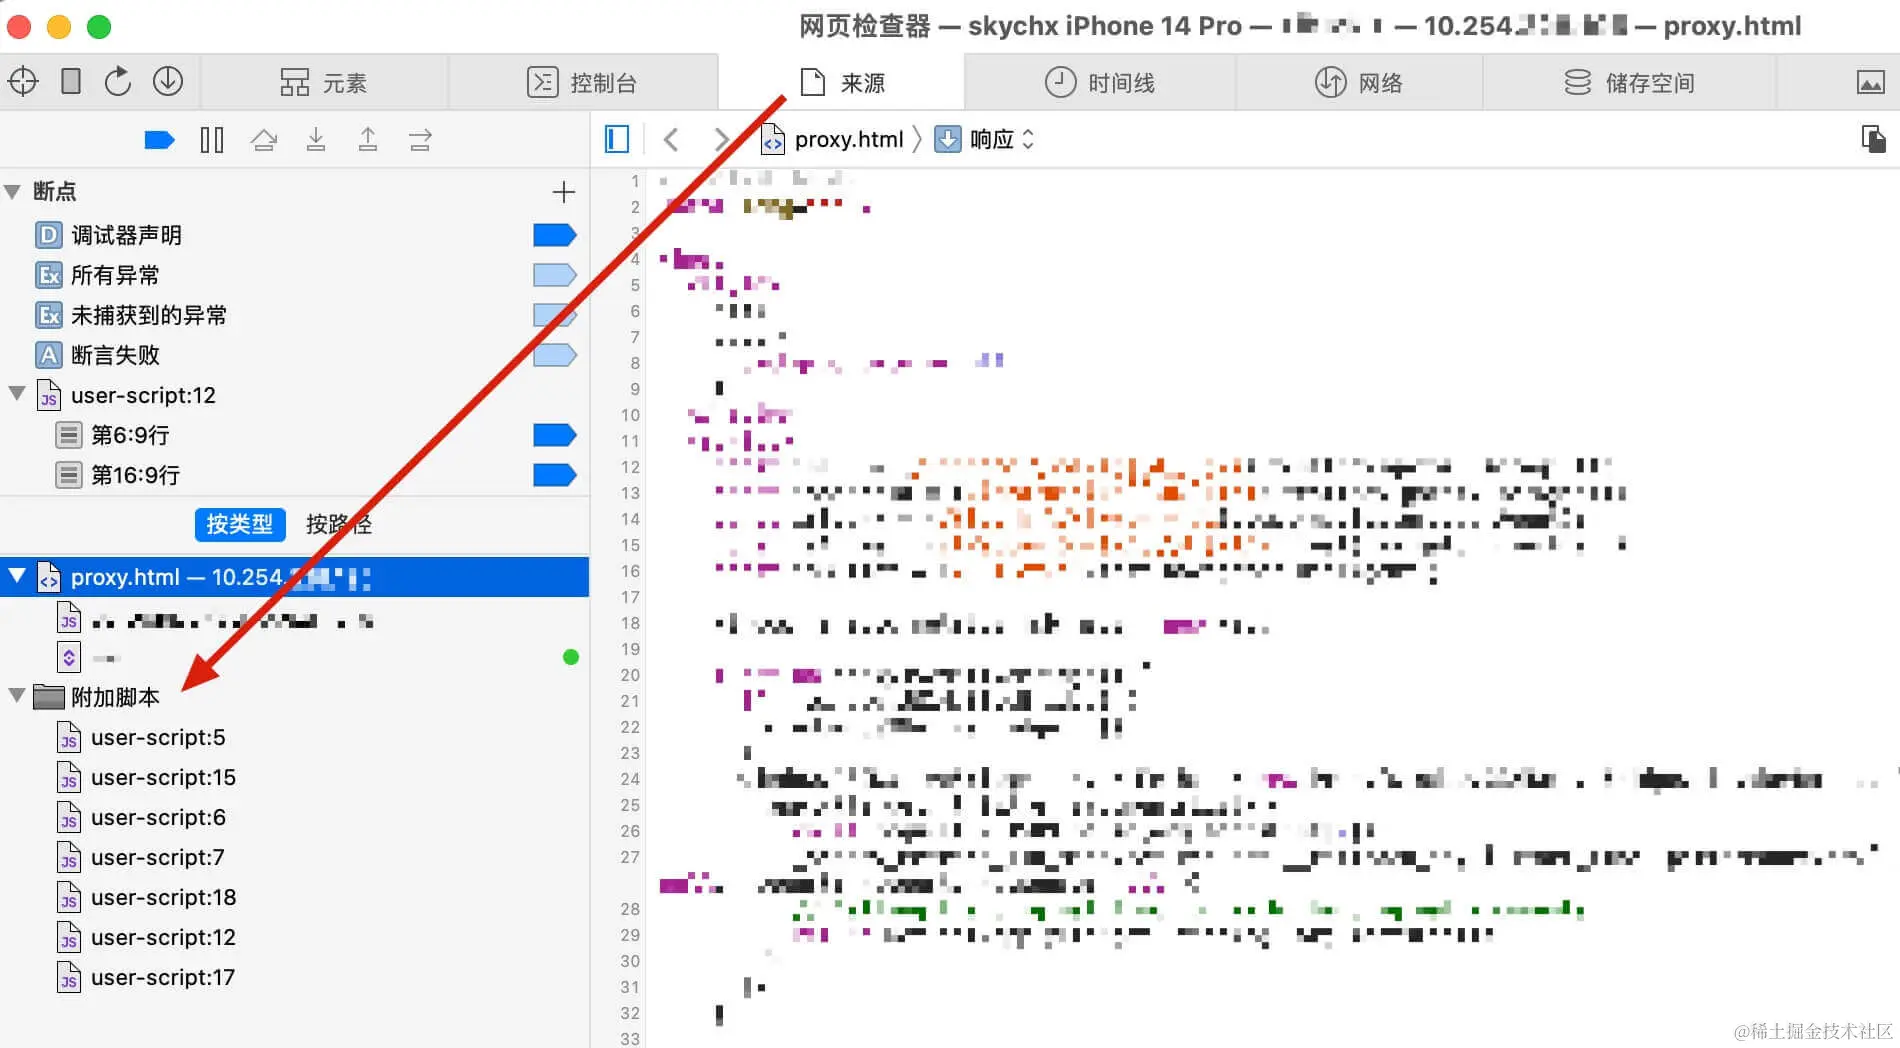
Task: Disable the 第16:9行 breakpoint
Action: [x=554, y=475]
